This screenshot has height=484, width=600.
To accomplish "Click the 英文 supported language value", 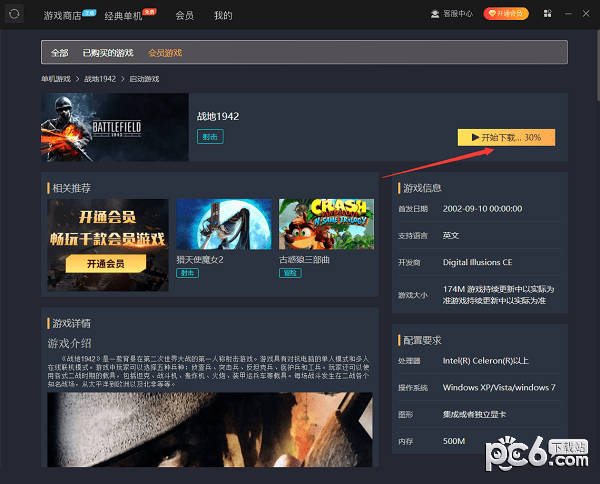I will [x=451, y=236].
